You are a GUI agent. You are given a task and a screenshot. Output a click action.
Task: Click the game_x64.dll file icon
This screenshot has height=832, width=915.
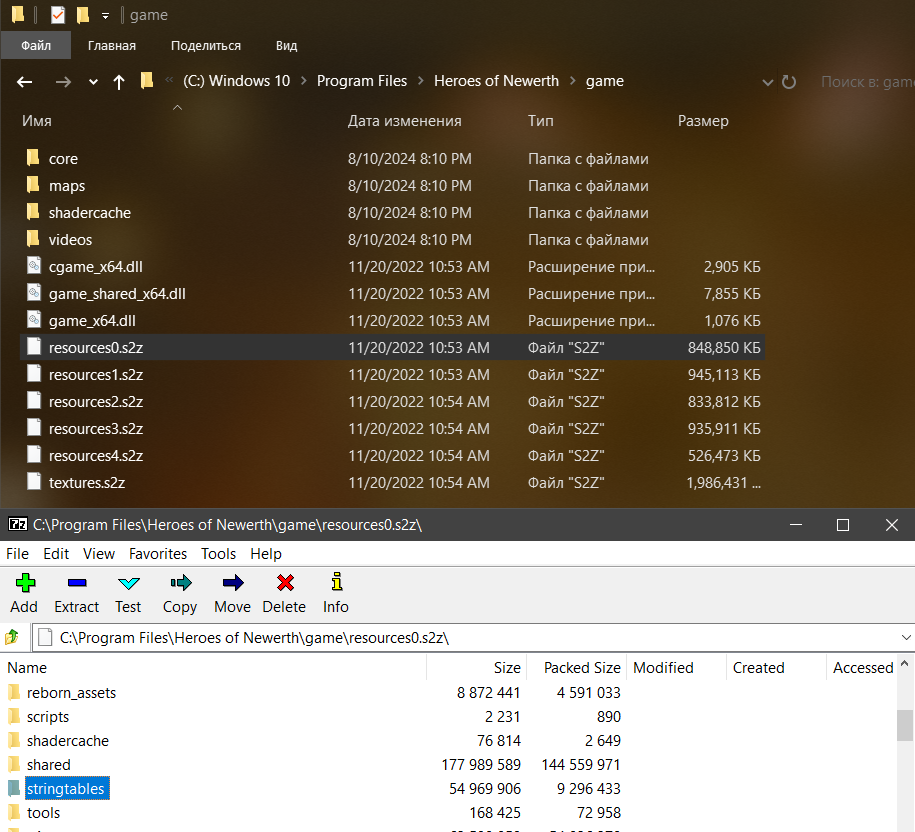(34, 319)
